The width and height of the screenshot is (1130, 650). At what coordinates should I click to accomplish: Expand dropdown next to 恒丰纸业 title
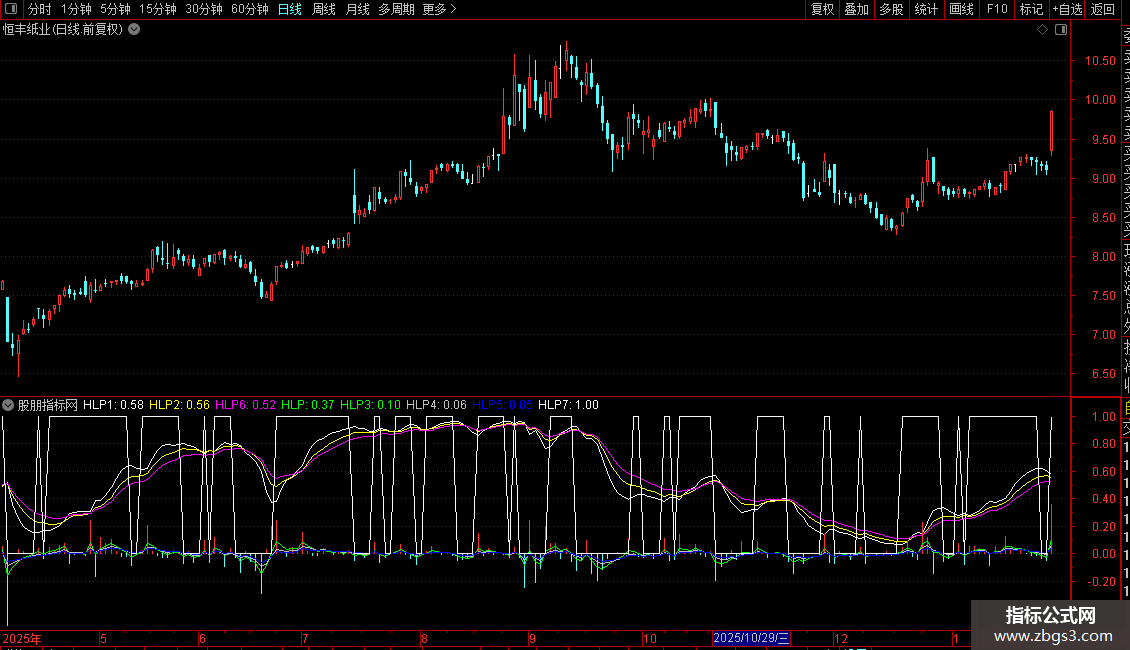coord(134,30)
